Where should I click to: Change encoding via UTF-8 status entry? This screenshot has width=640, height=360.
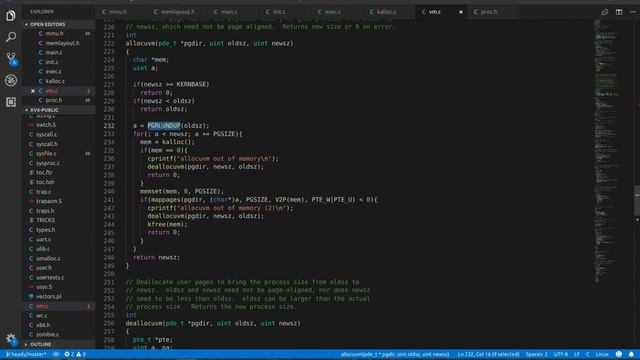coord(560,354)
